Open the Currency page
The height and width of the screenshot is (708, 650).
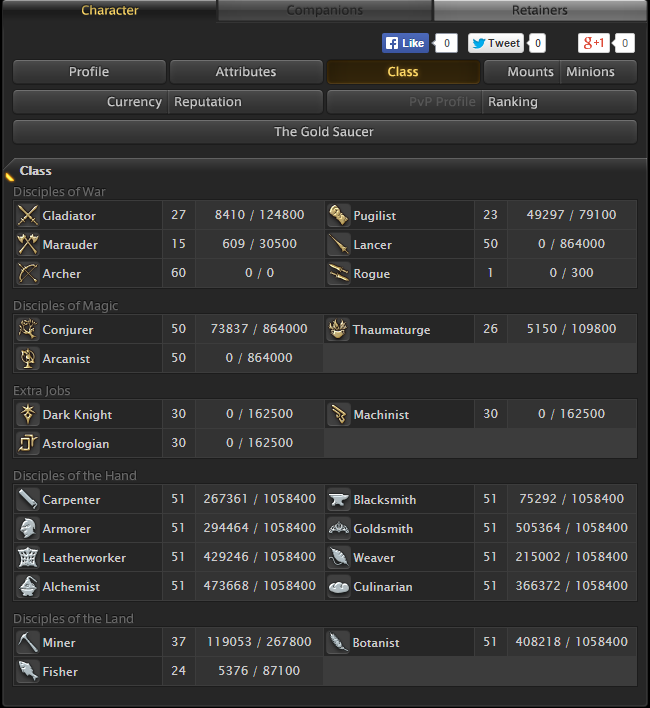[x=90, y=102]
